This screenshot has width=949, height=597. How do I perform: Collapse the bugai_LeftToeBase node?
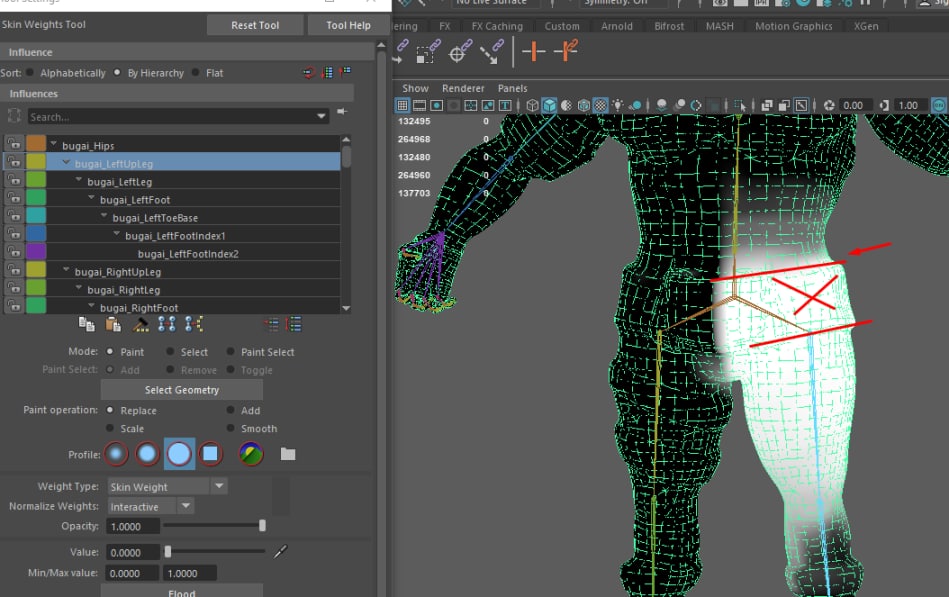pyautogui.click(x=104, y=216)
